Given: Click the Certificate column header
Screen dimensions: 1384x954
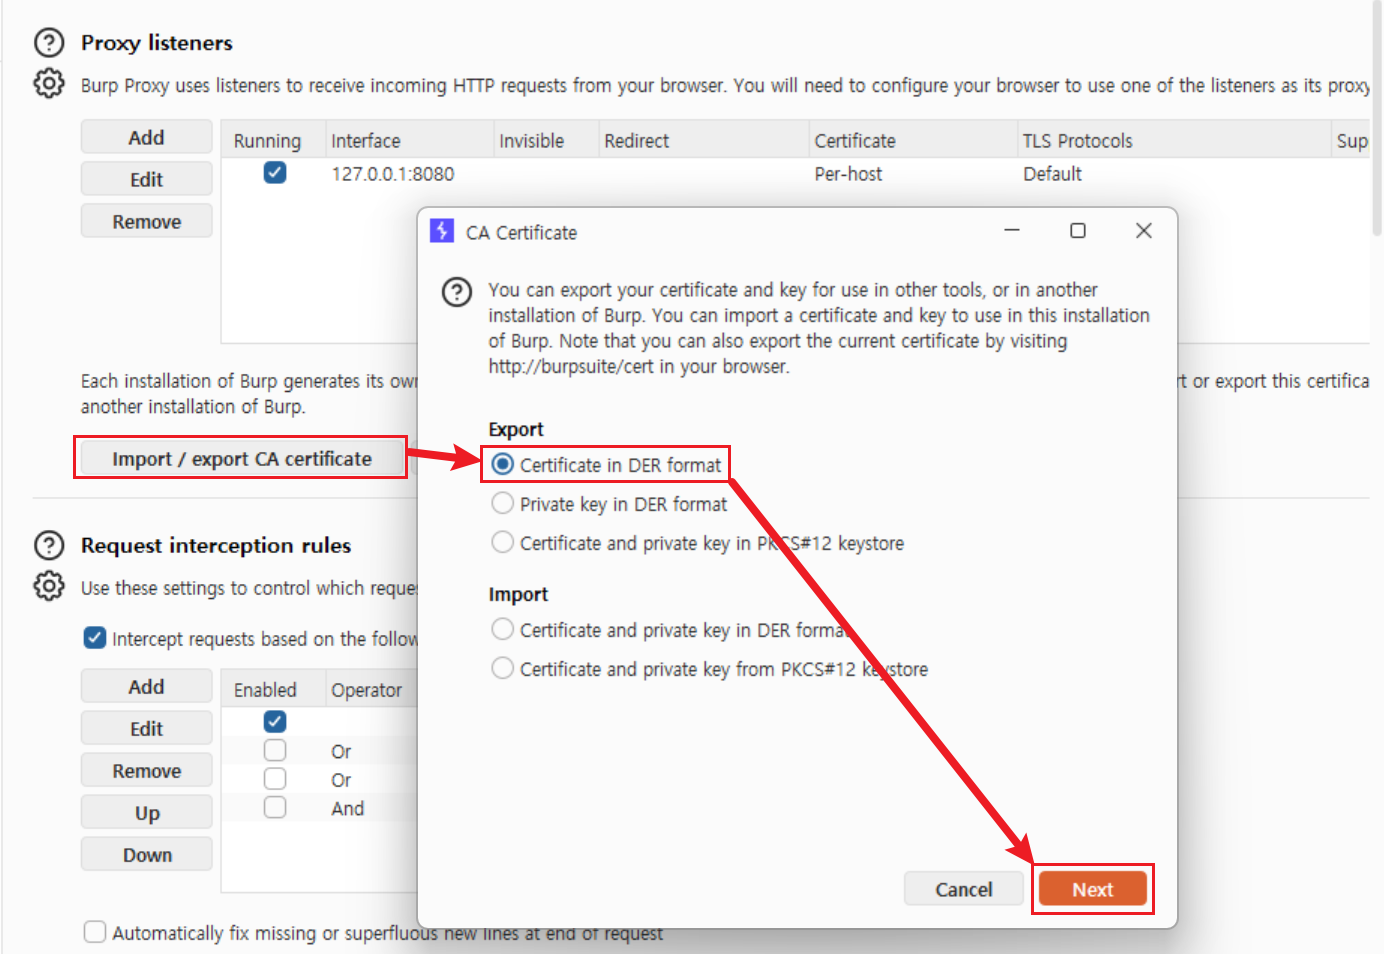Looking at the screenshot, I should pos(913,141).
